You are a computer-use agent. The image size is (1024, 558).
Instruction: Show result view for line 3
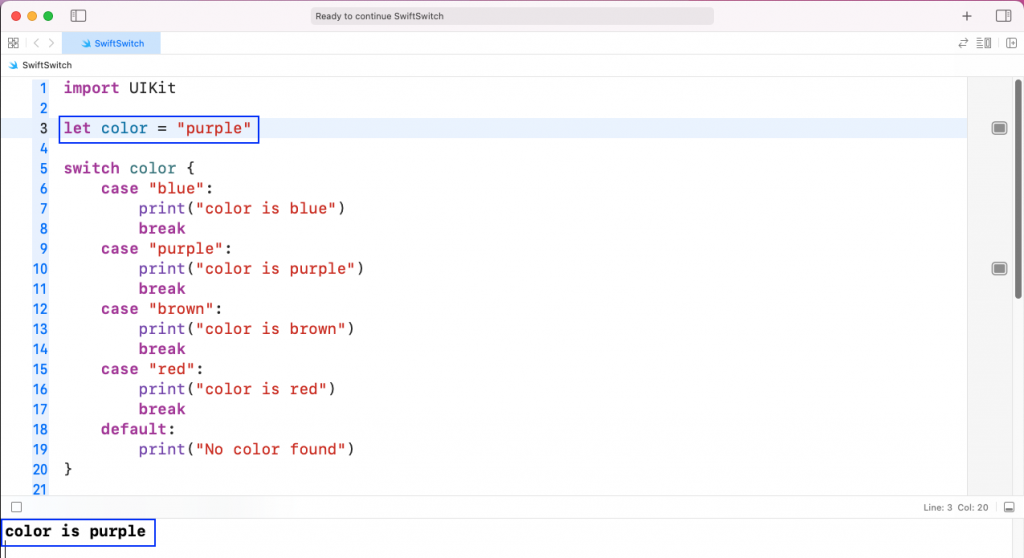[x=999, y=128]
